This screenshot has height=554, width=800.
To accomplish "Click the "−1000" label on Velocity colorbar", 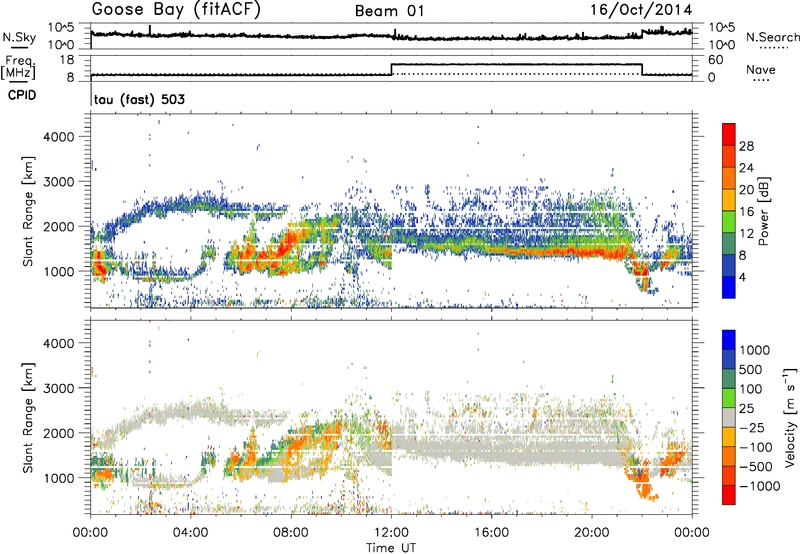I will [x=760, y=486].
